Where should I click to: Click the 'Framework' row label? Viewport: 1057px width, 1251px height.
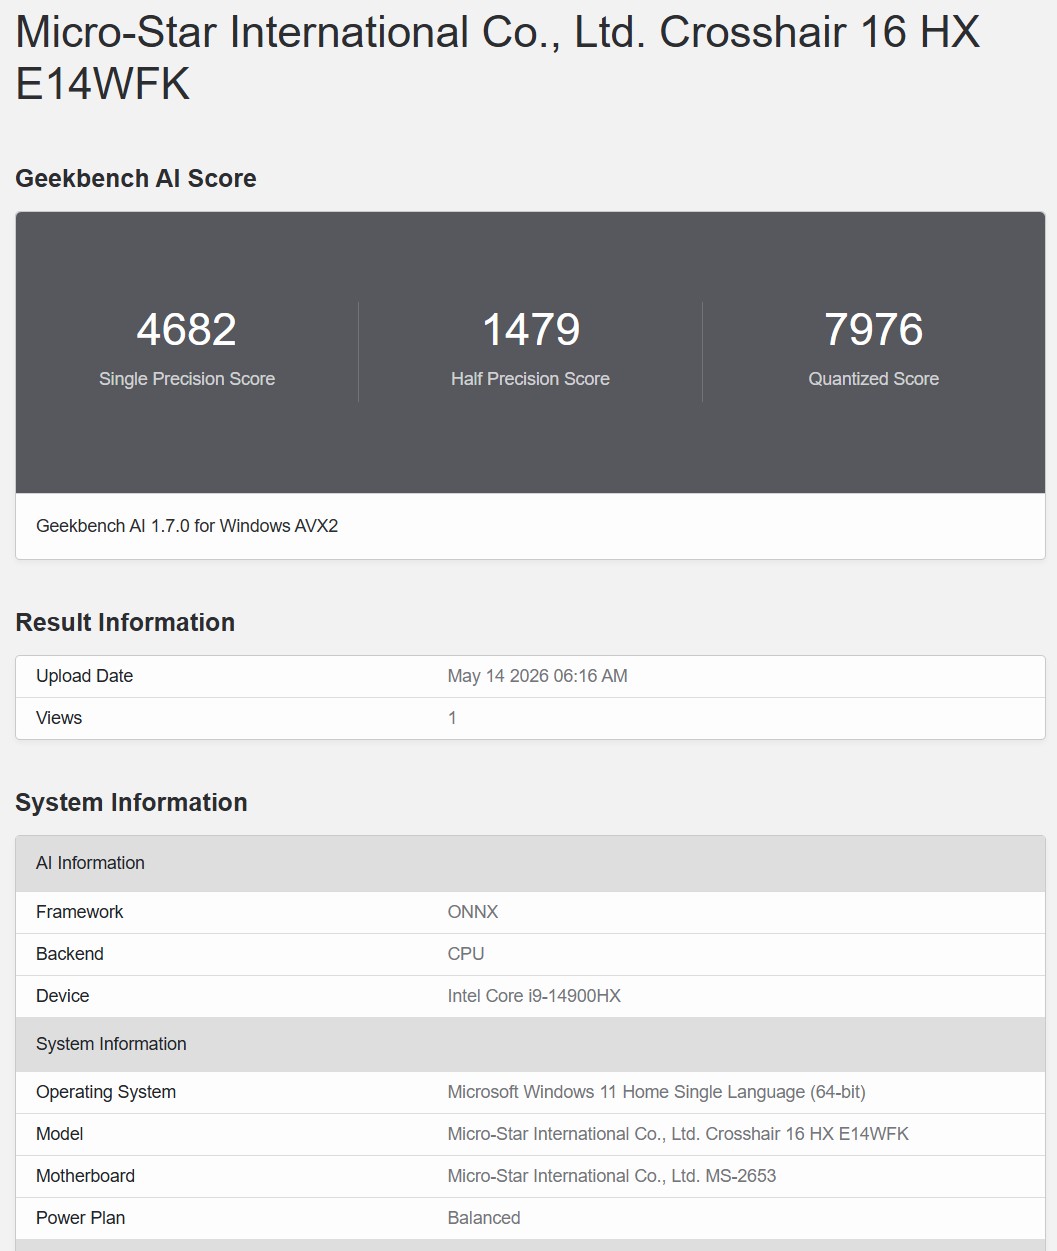[80, 912]
